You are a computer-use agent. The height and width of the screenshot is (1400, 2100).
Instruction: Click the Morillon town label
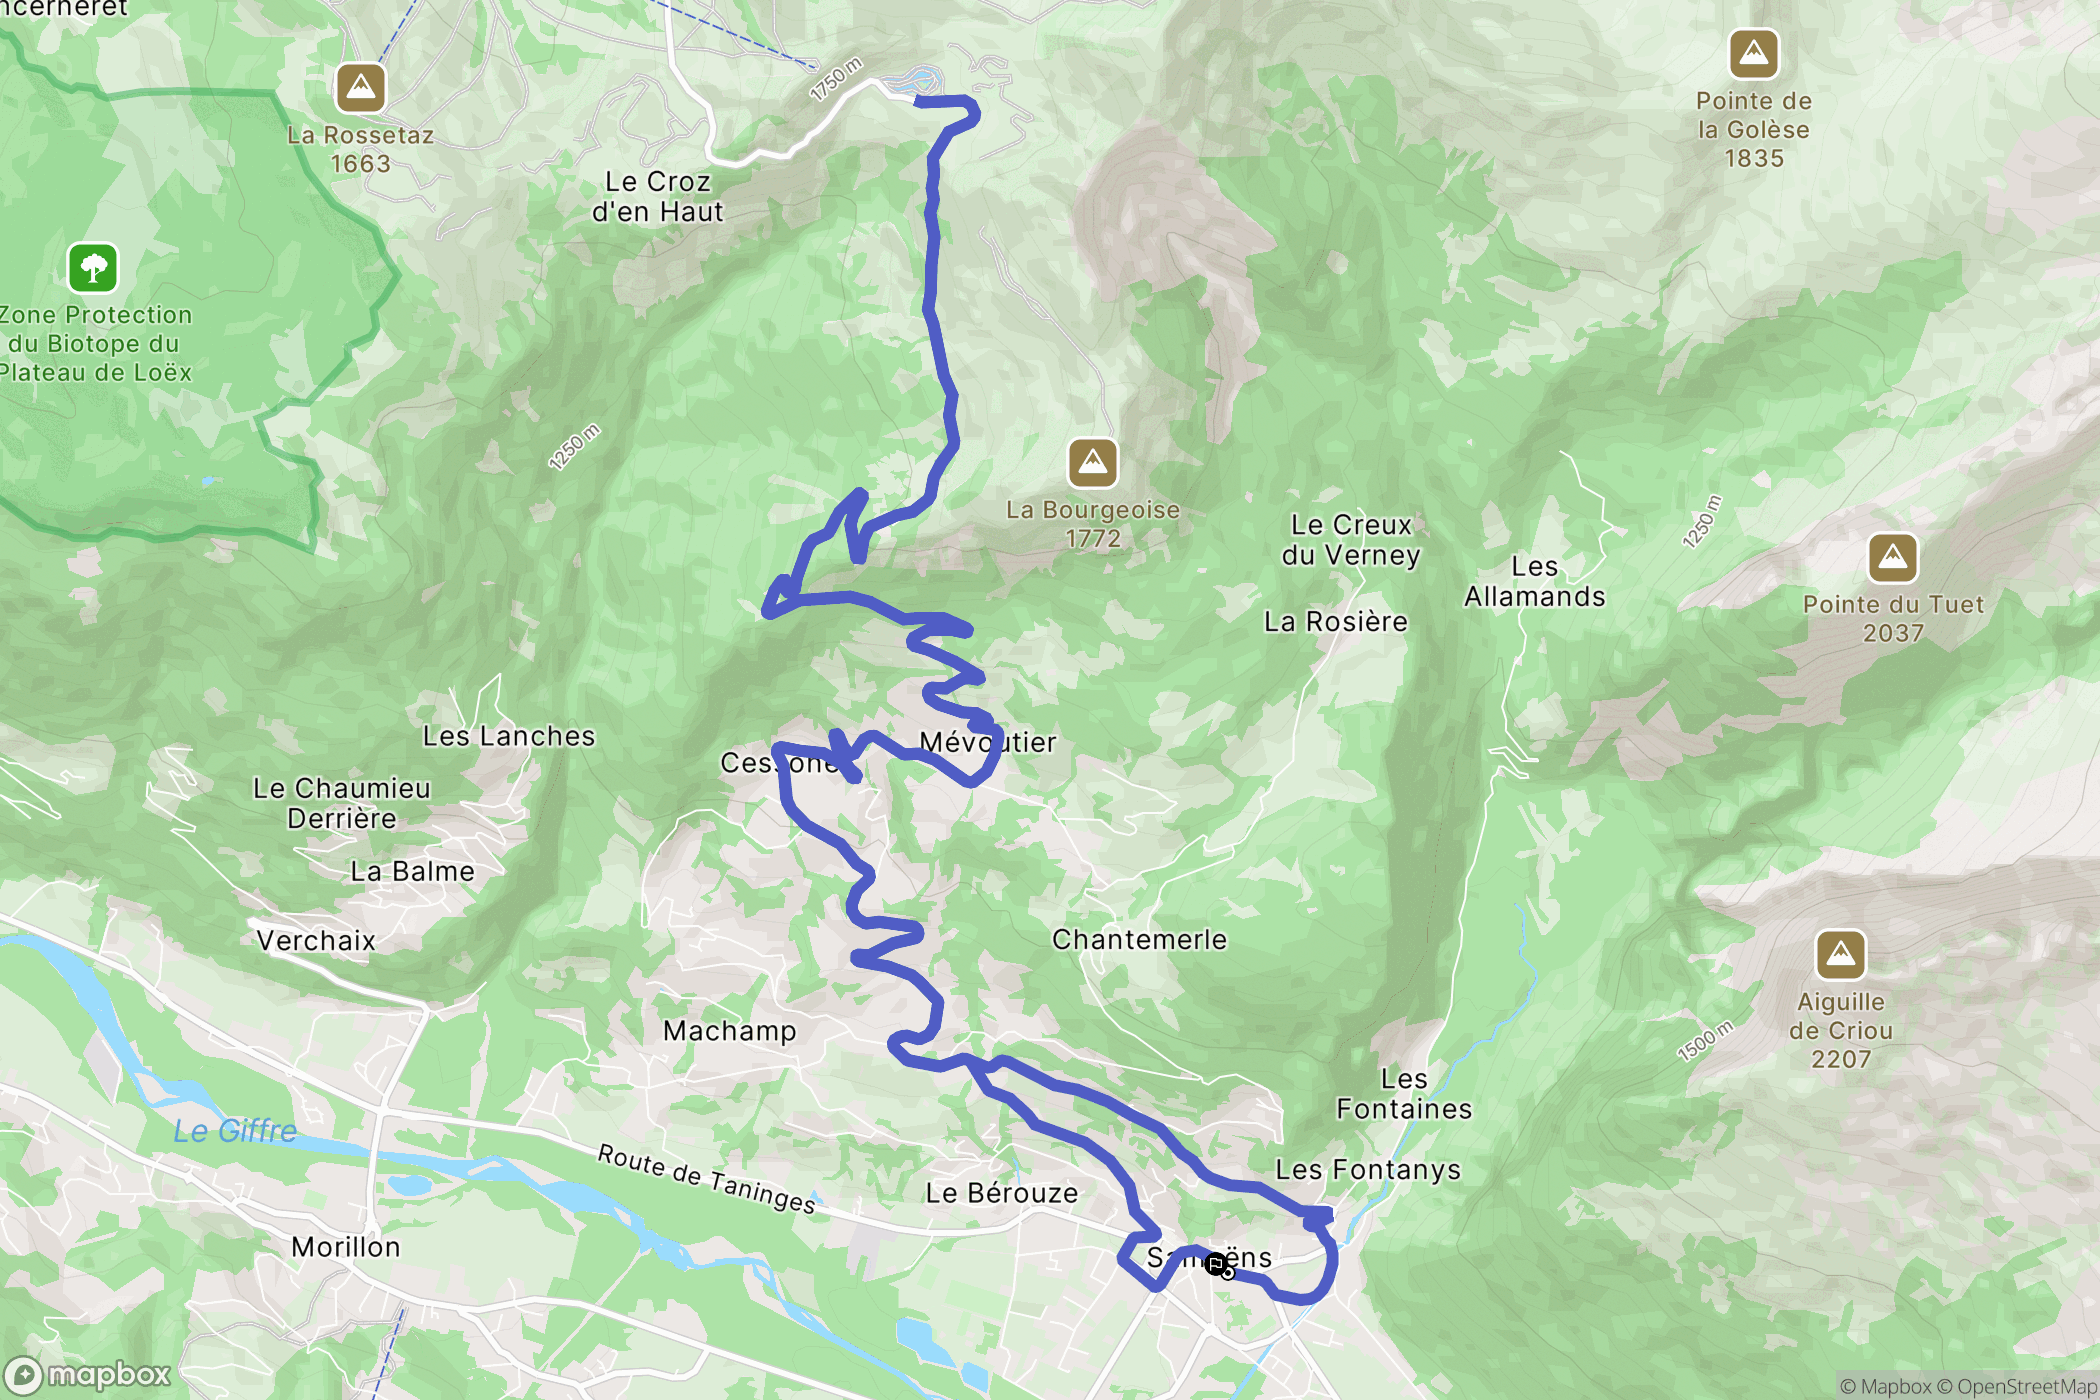coord(346,1247)
